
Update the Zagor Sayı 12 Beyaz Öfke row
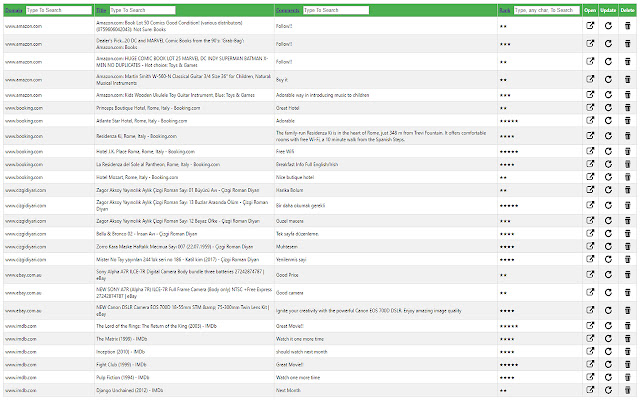(x=608, y=221)
